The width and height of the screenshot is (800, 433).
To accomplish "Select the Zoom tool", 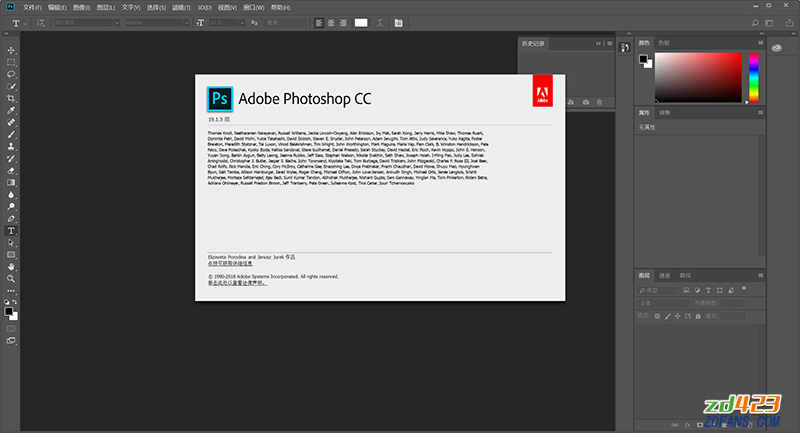I will [x=11, y=279].
